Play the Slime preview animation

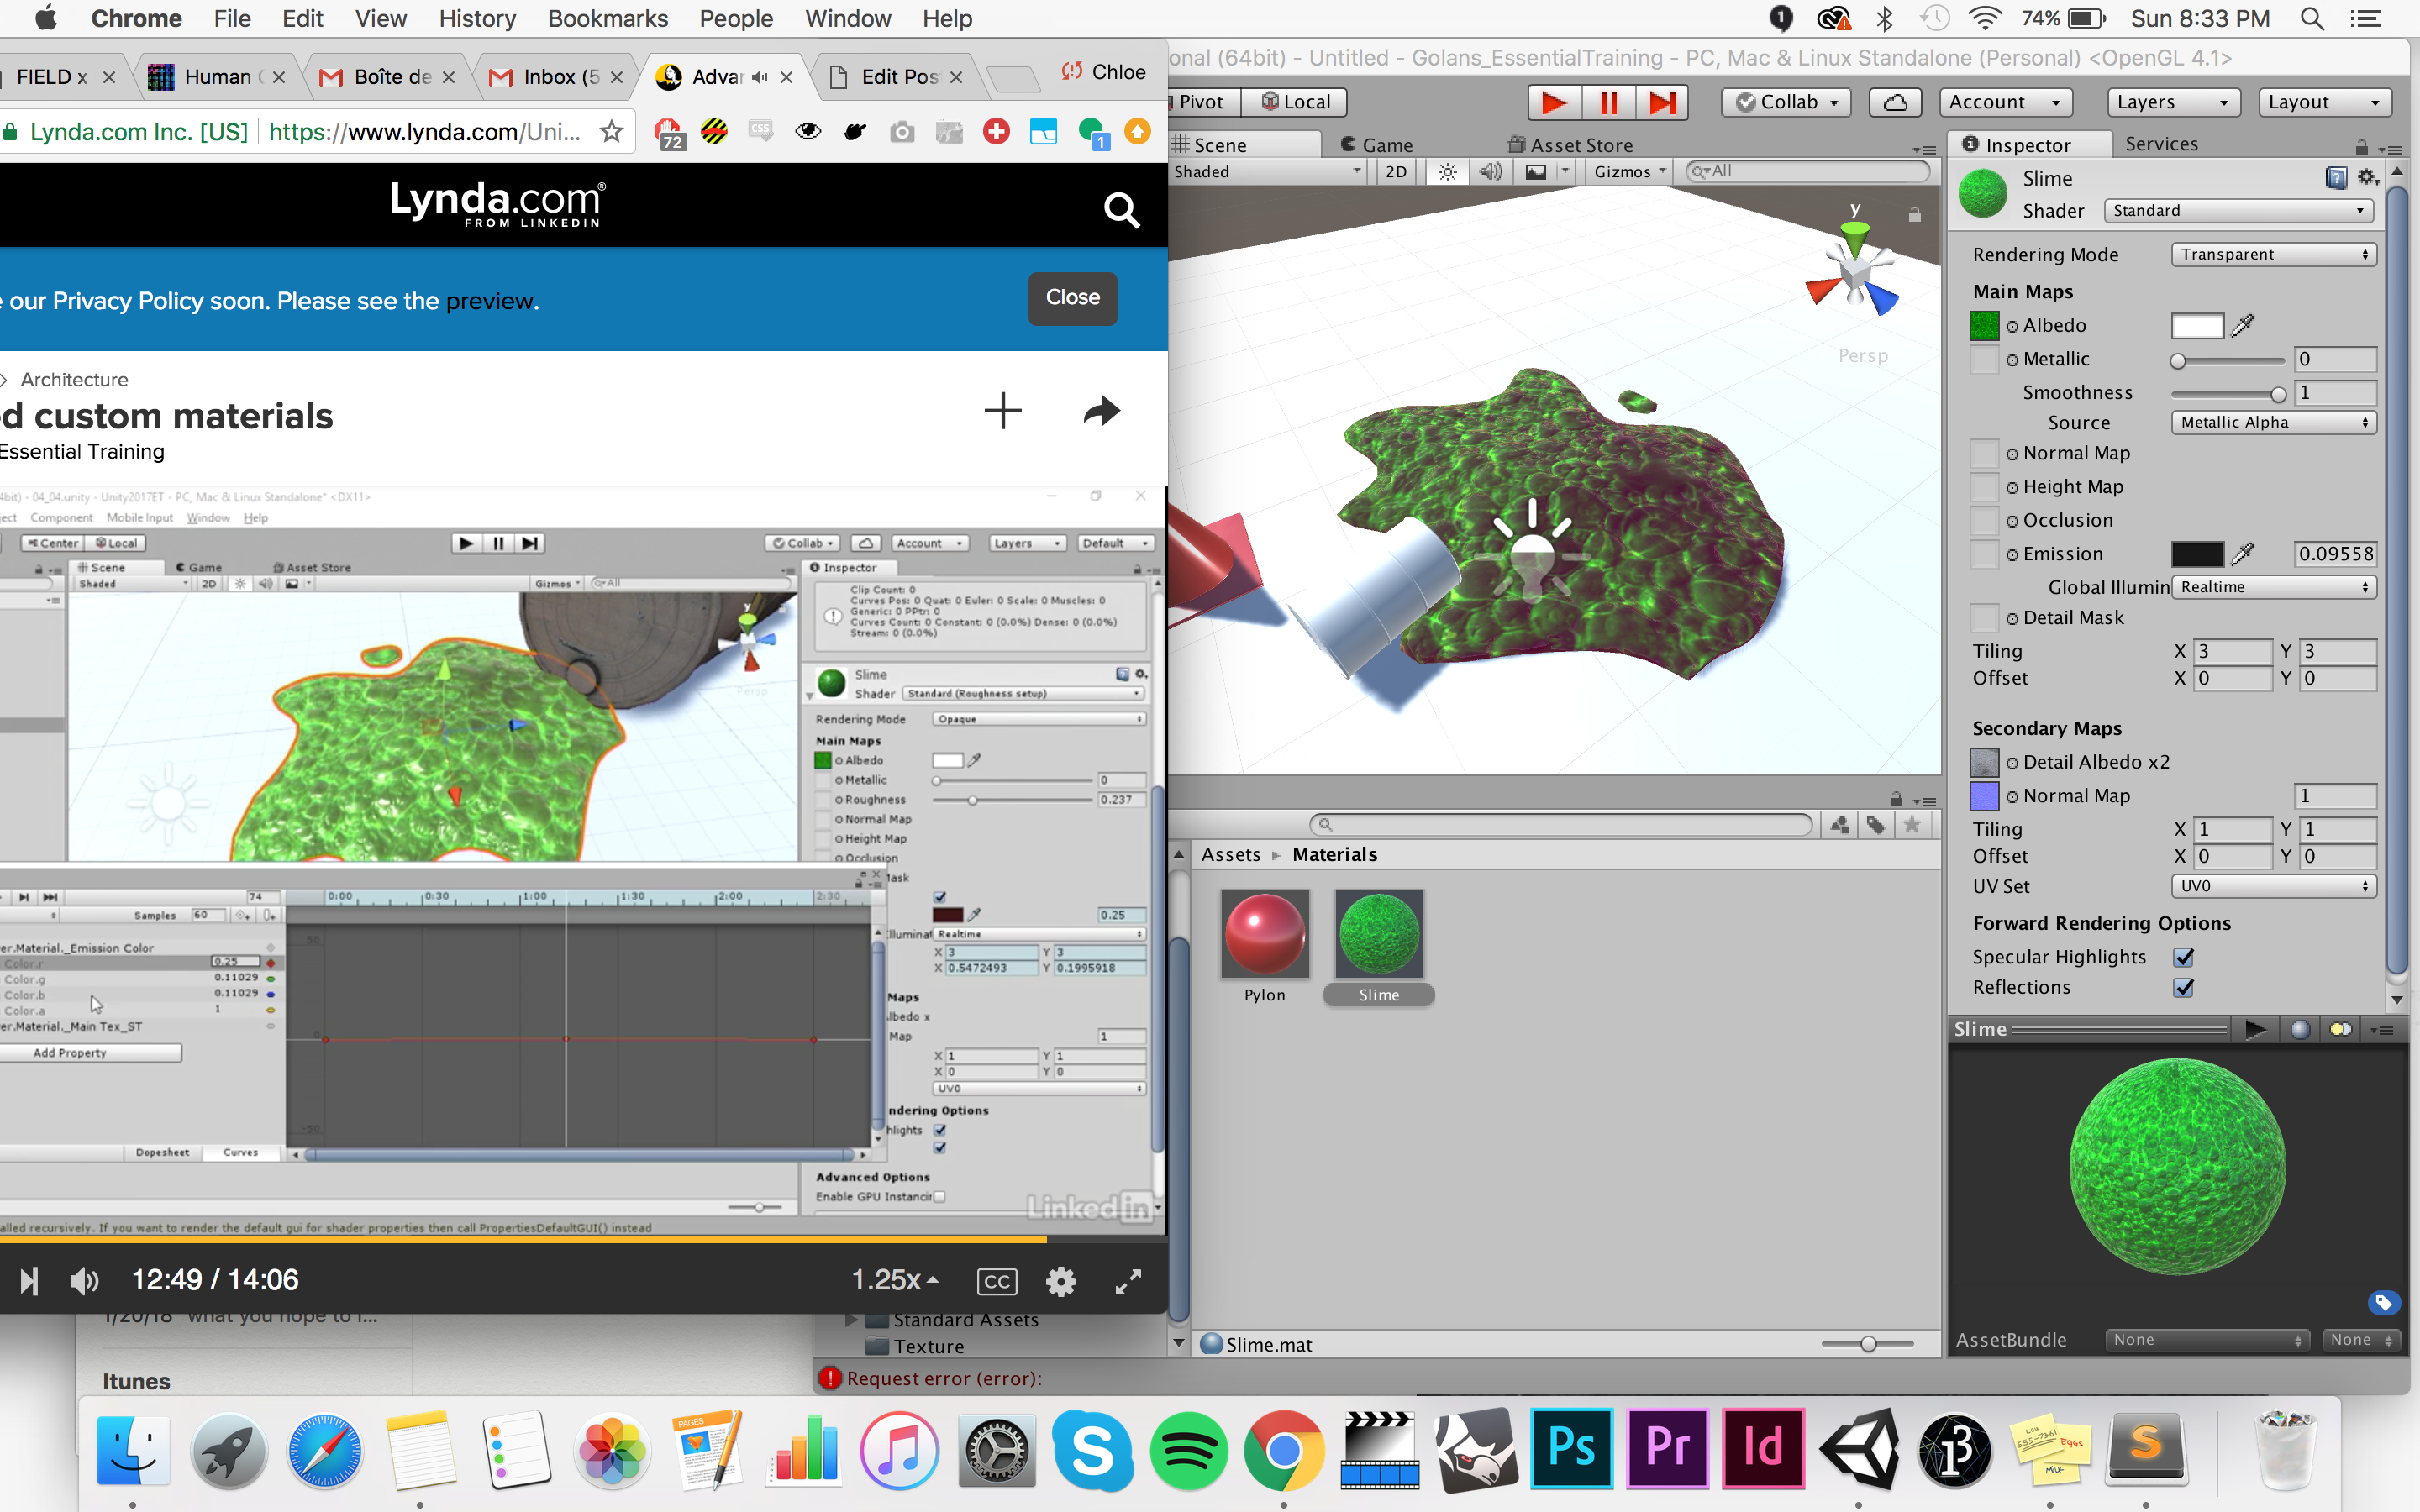[x=2255, y=1029]
